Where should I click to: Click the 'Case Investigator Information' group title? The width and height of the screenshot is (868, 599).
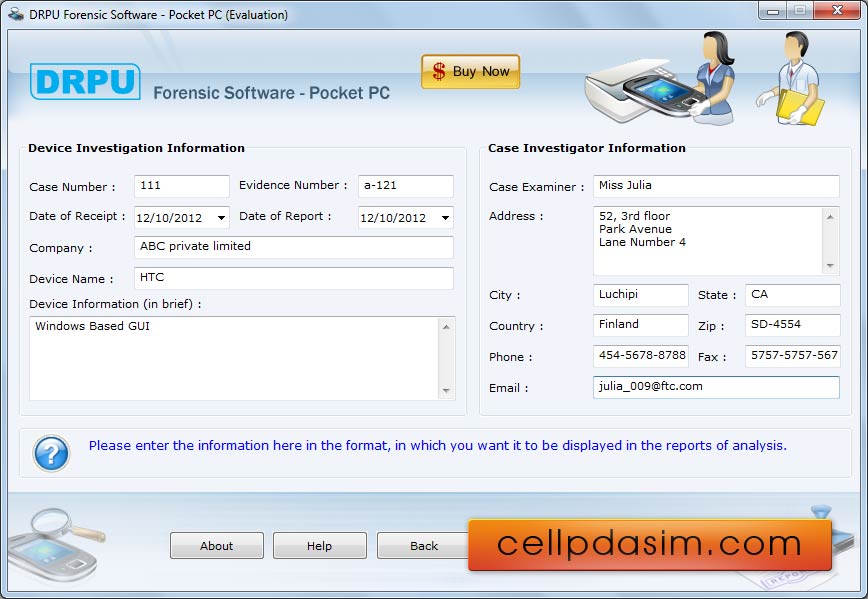(x=587, y=148)
